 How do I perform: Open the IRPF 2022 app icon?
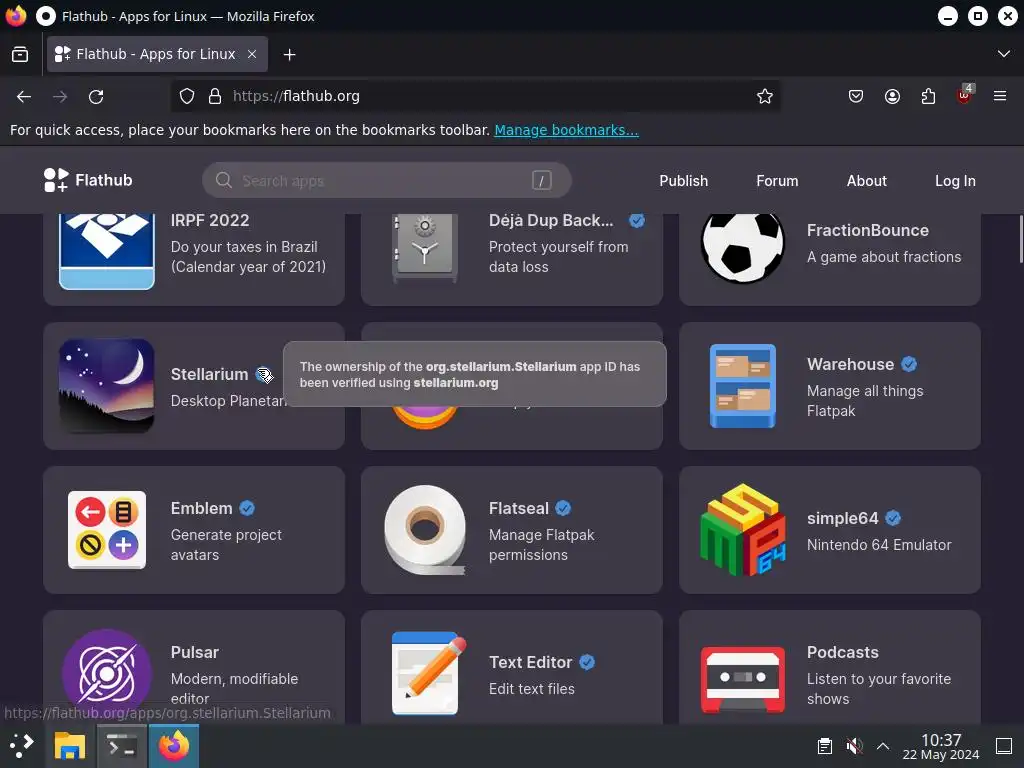pos(106,251)
